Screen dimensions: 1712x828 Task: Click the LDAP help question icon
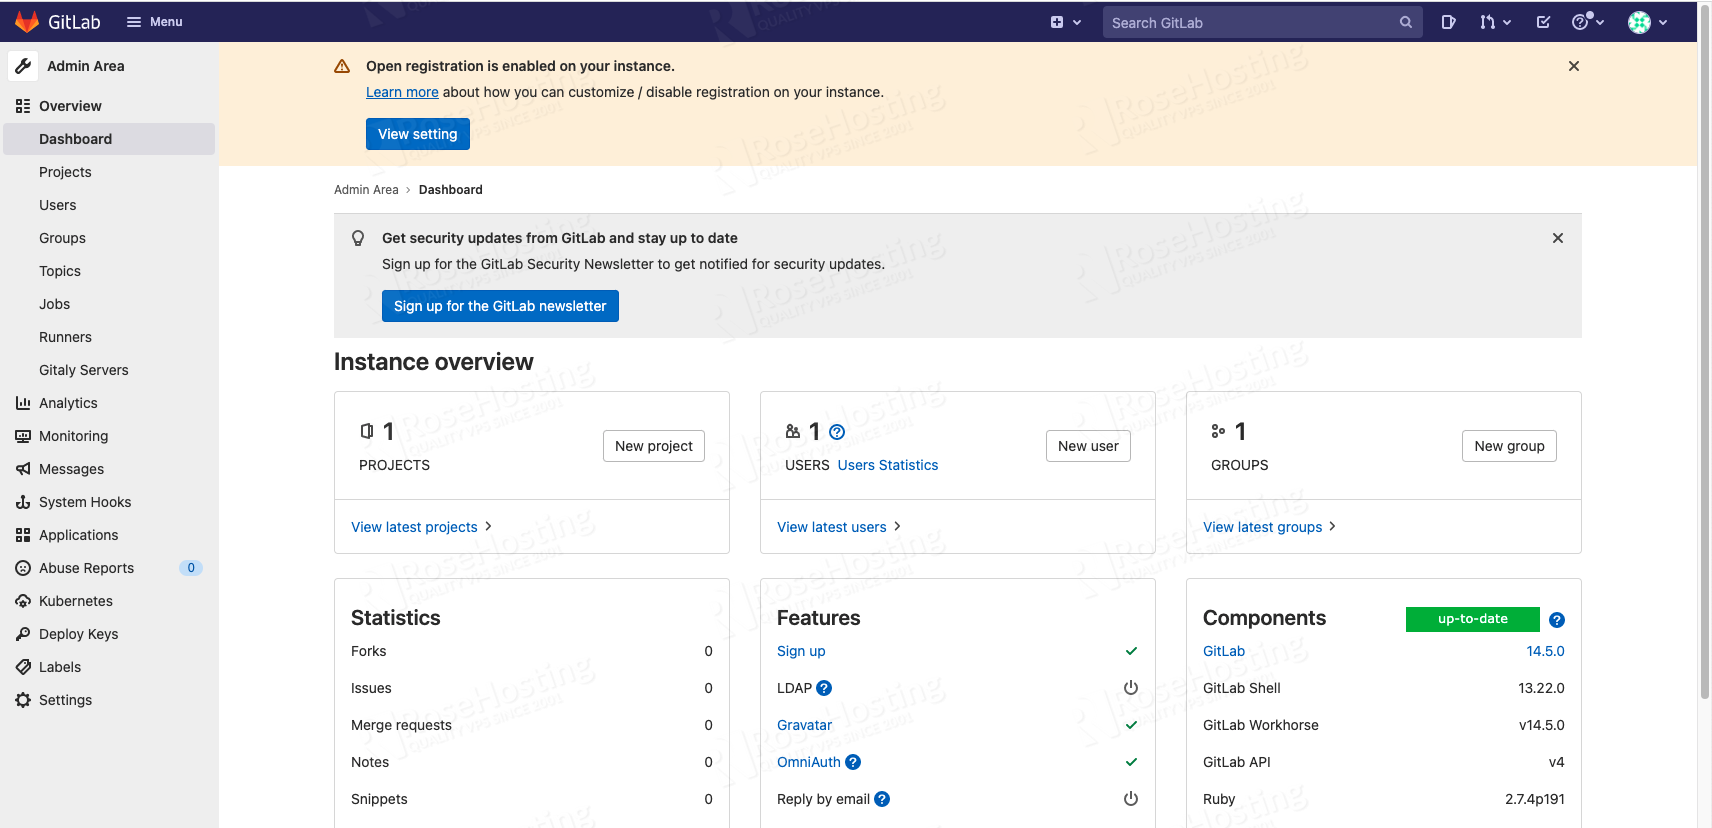point(824,688)
